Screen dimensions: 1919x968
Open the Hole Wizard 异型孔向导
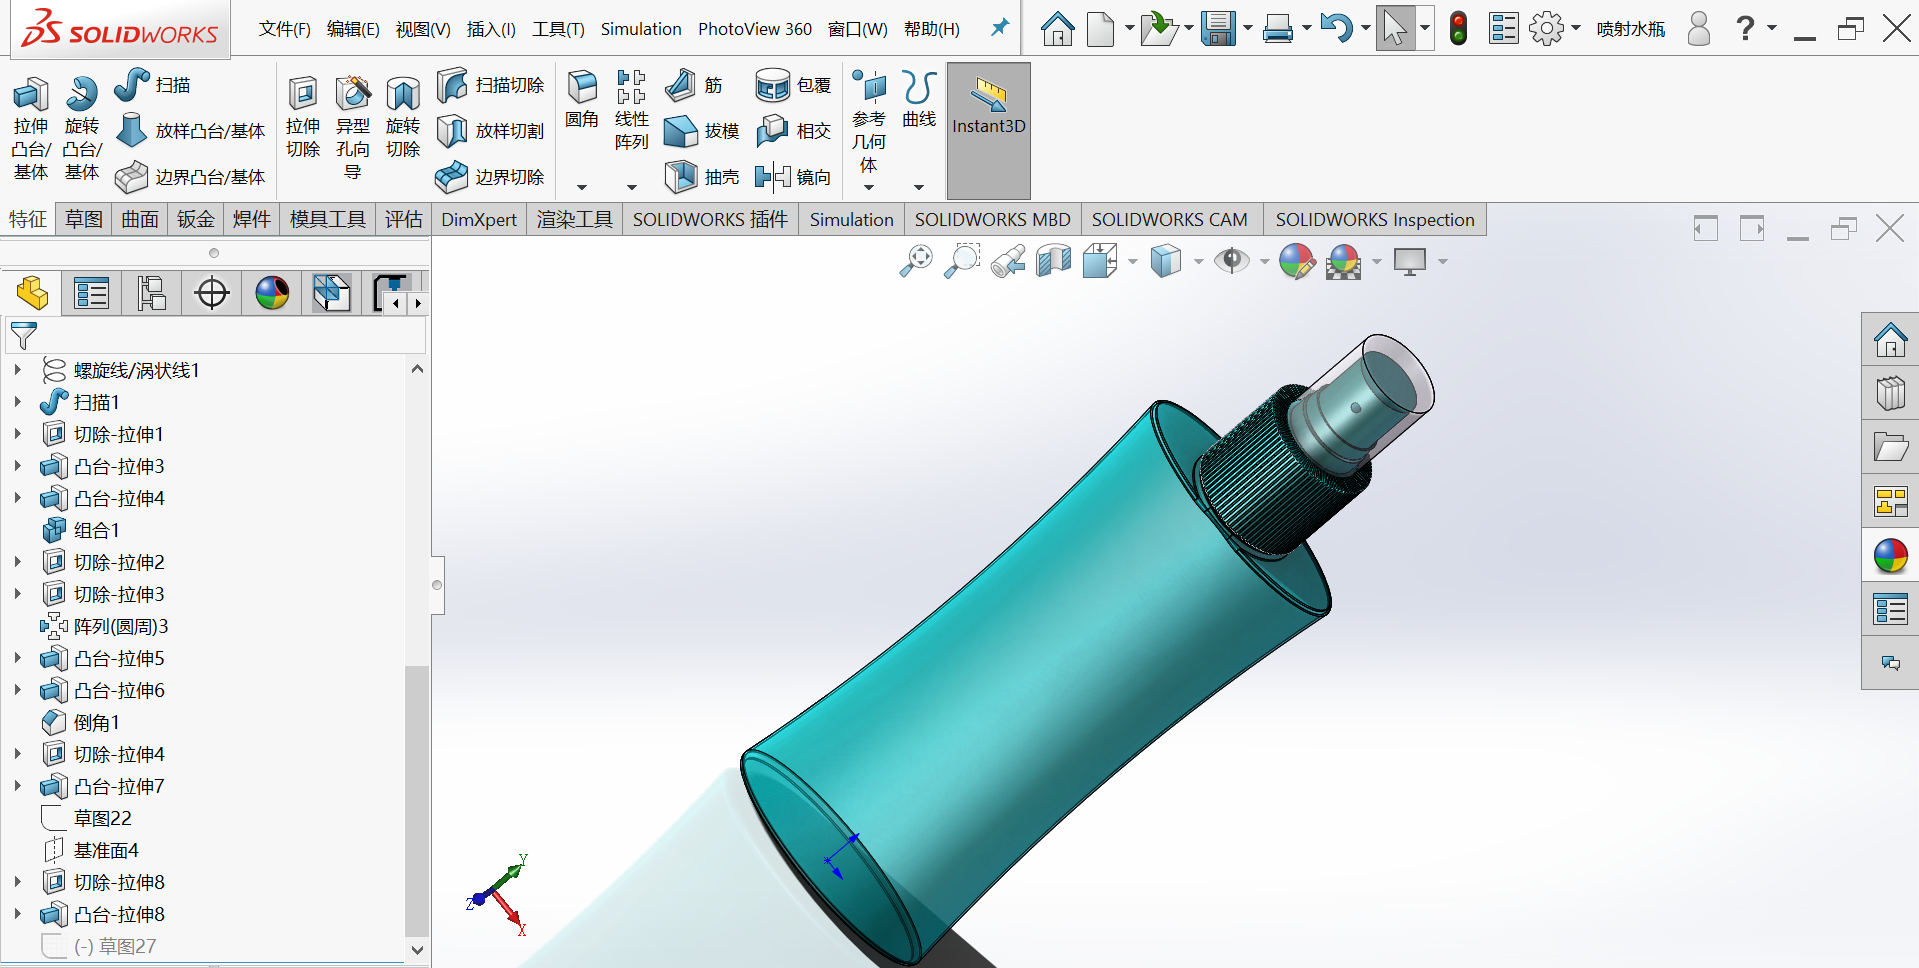[353, 128]
